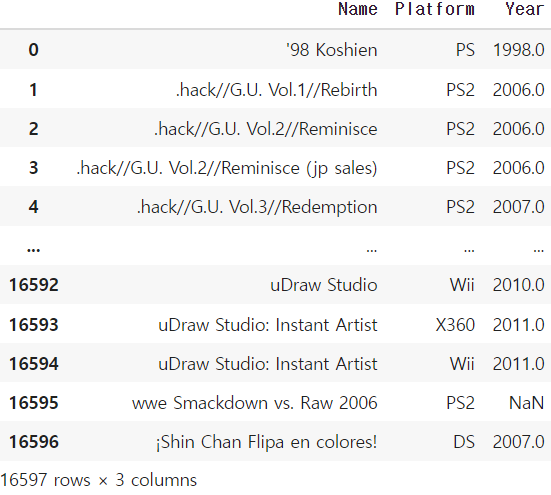The width and height of the screenshot is (551, 495).
Task: Select the 2007.0 year in row 4
Action: 519,207
